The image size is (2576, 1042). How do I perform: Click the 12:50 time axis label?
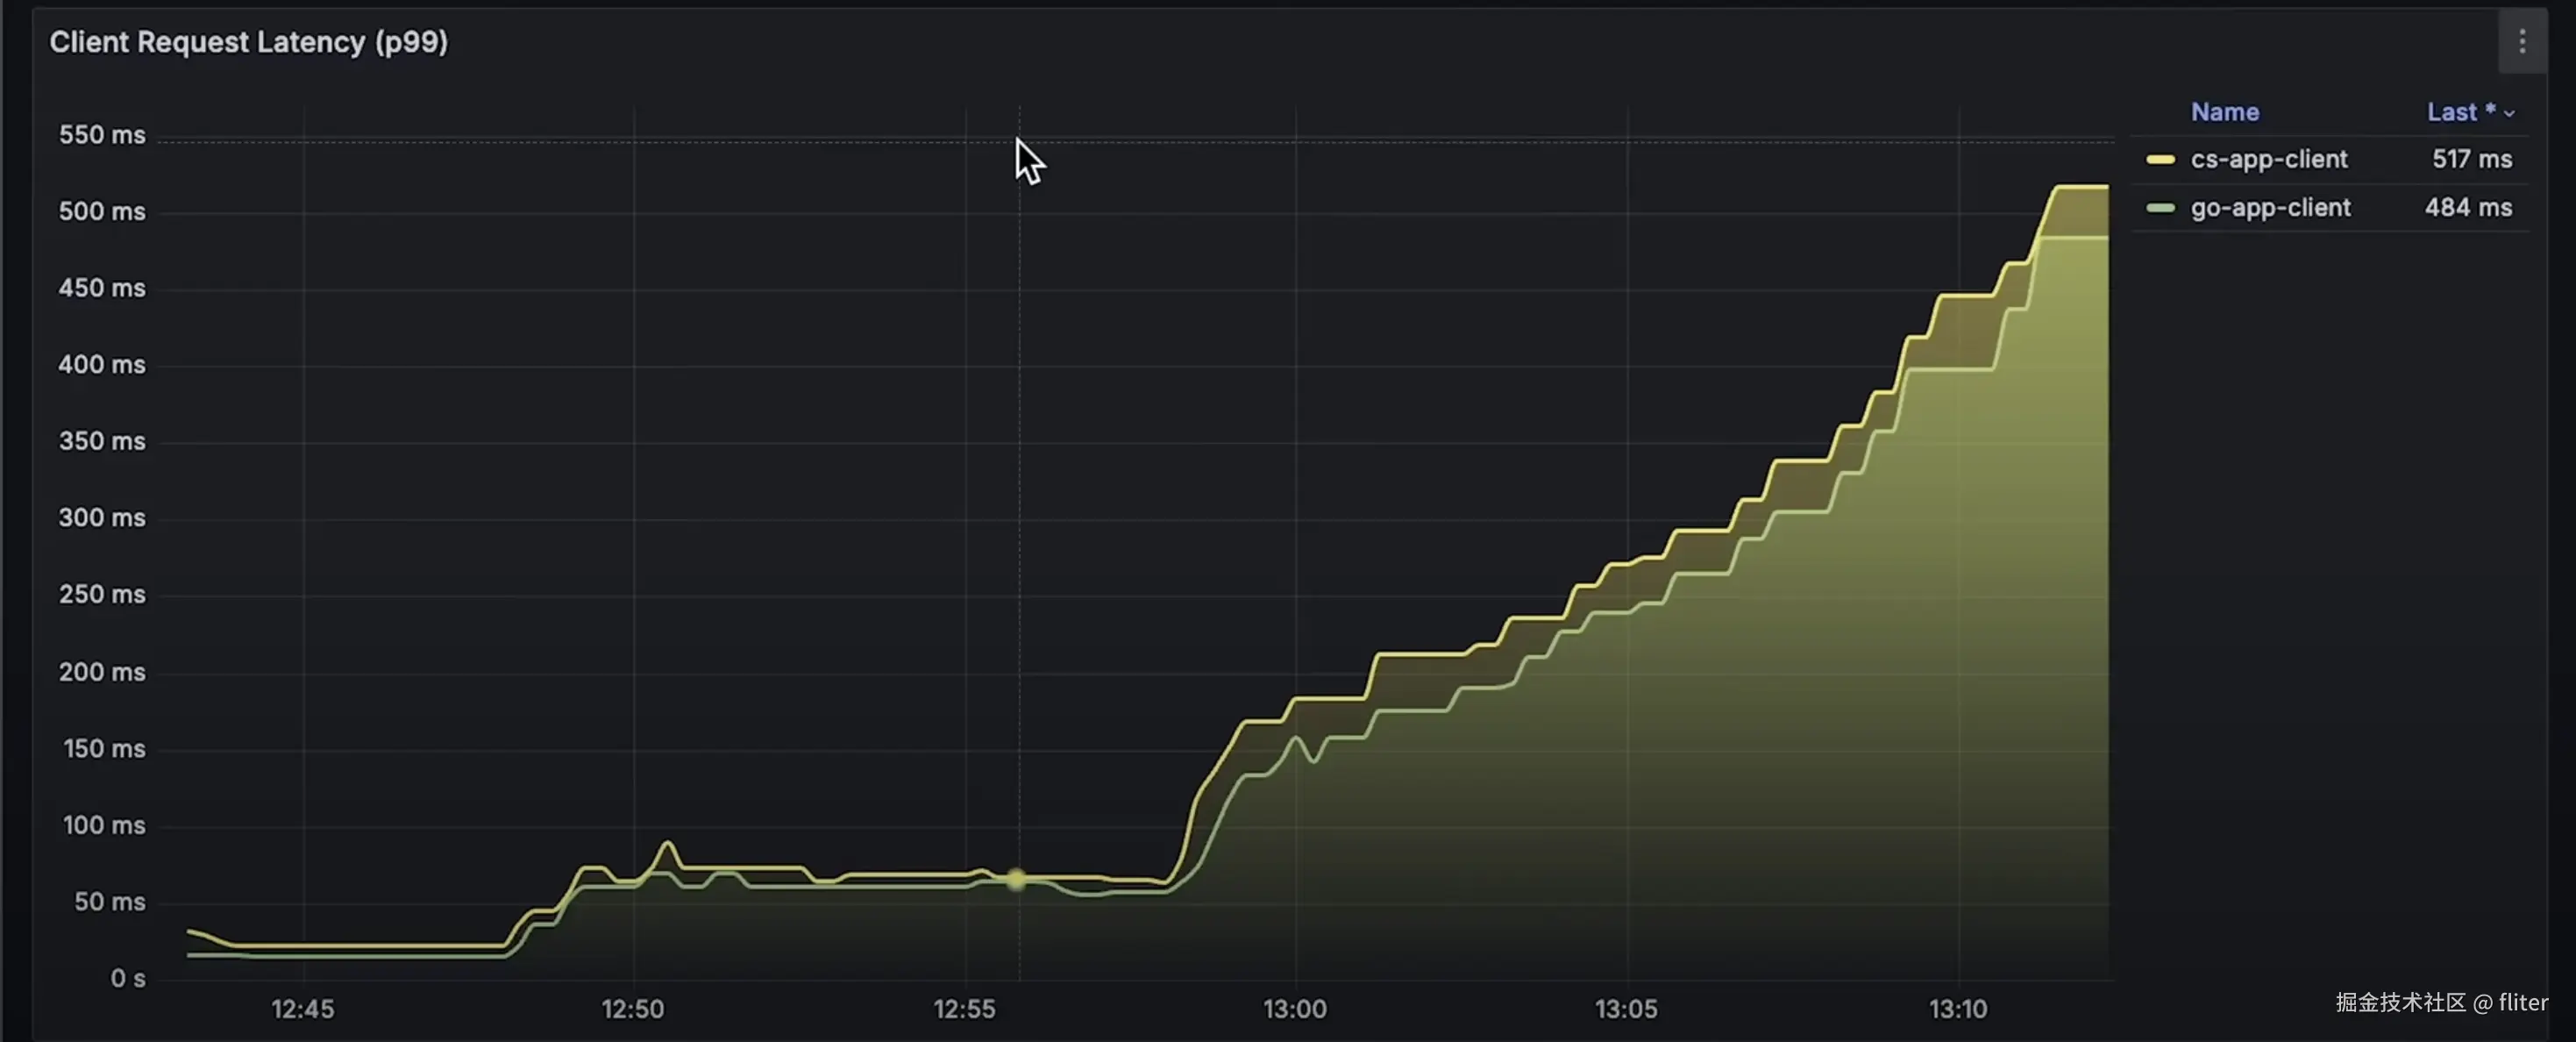click(632, 1009)
